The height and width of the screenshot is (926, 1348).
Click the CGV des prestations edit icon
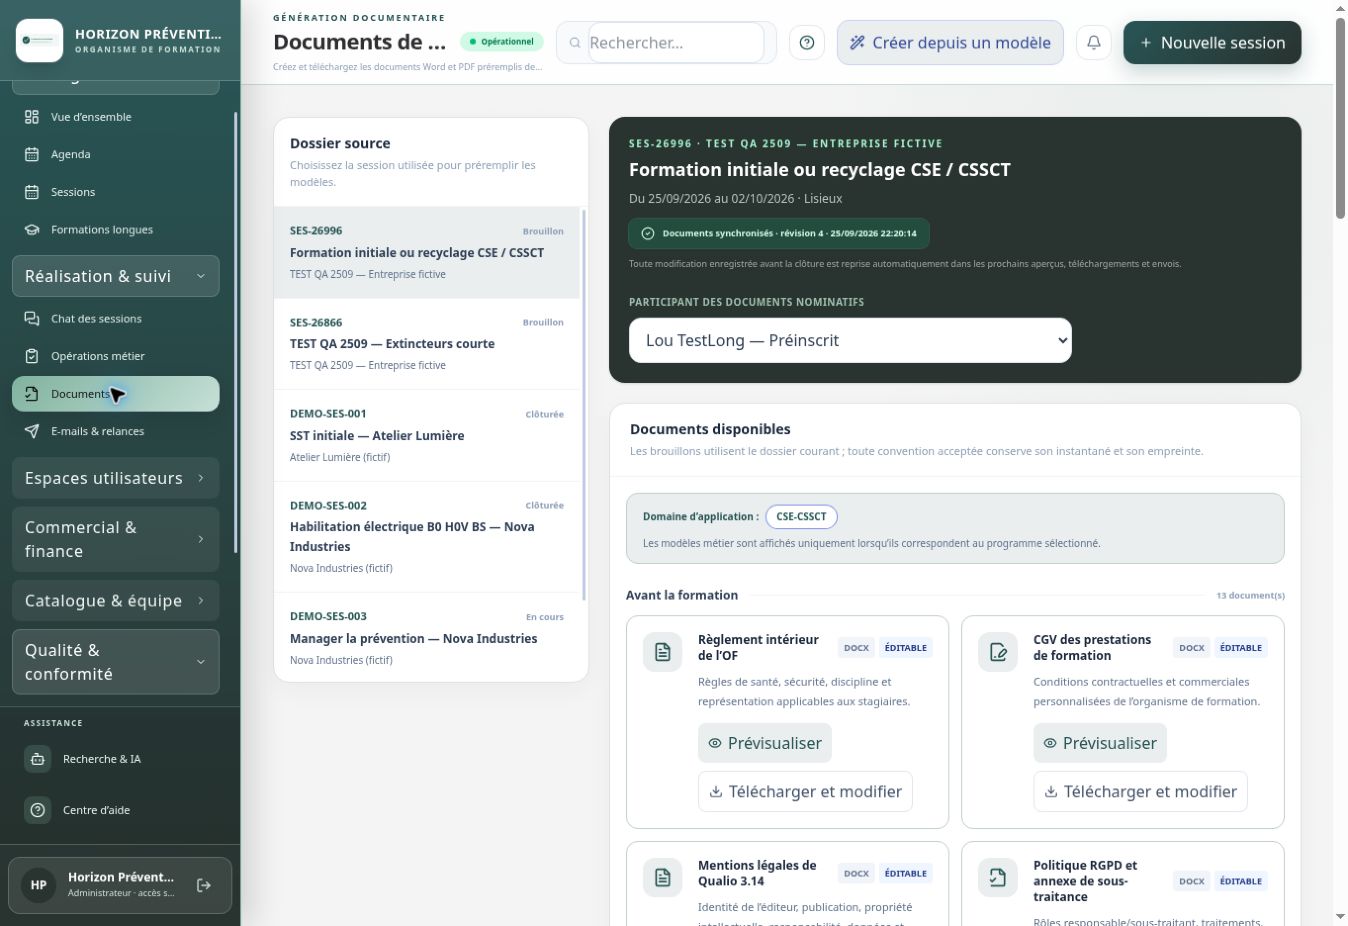[x=998, y=652]
